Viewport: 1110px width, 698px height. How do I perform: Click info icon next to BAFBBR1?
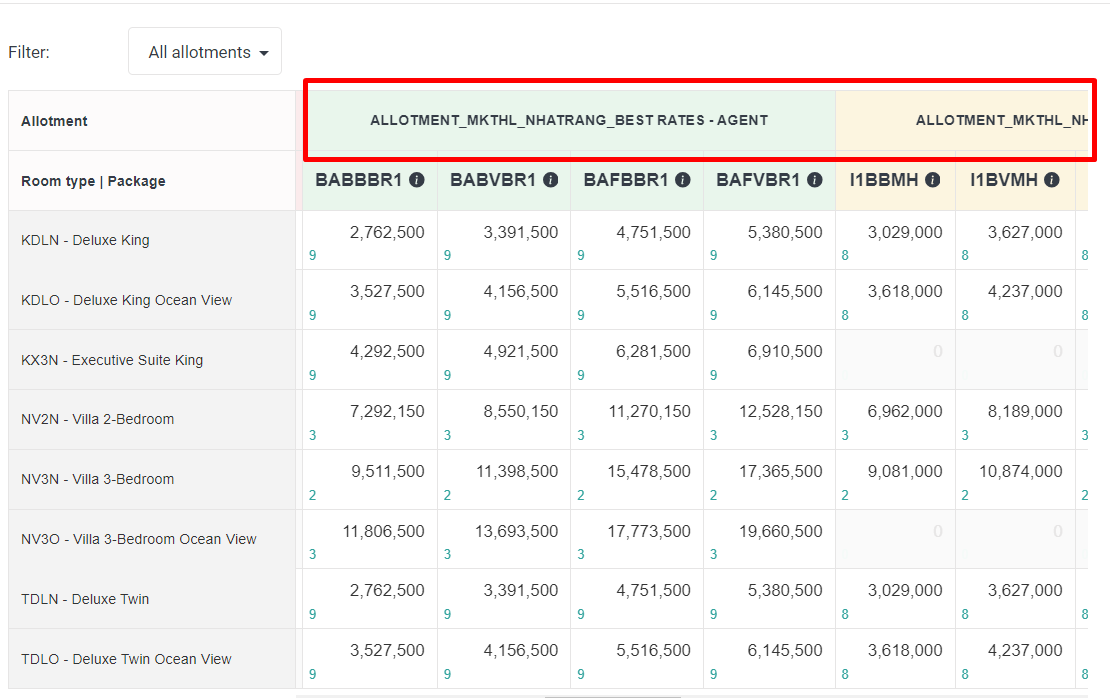click(683, 180)
